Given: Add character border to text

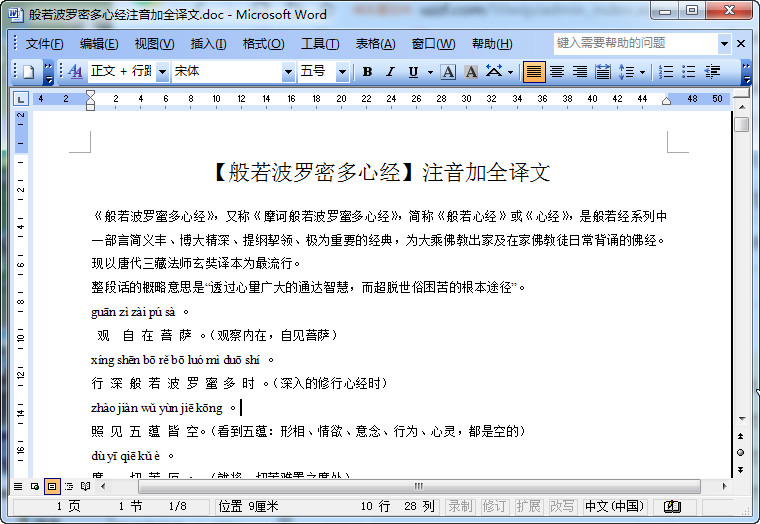Looking at the screenshot, I should tap(448, 72).
